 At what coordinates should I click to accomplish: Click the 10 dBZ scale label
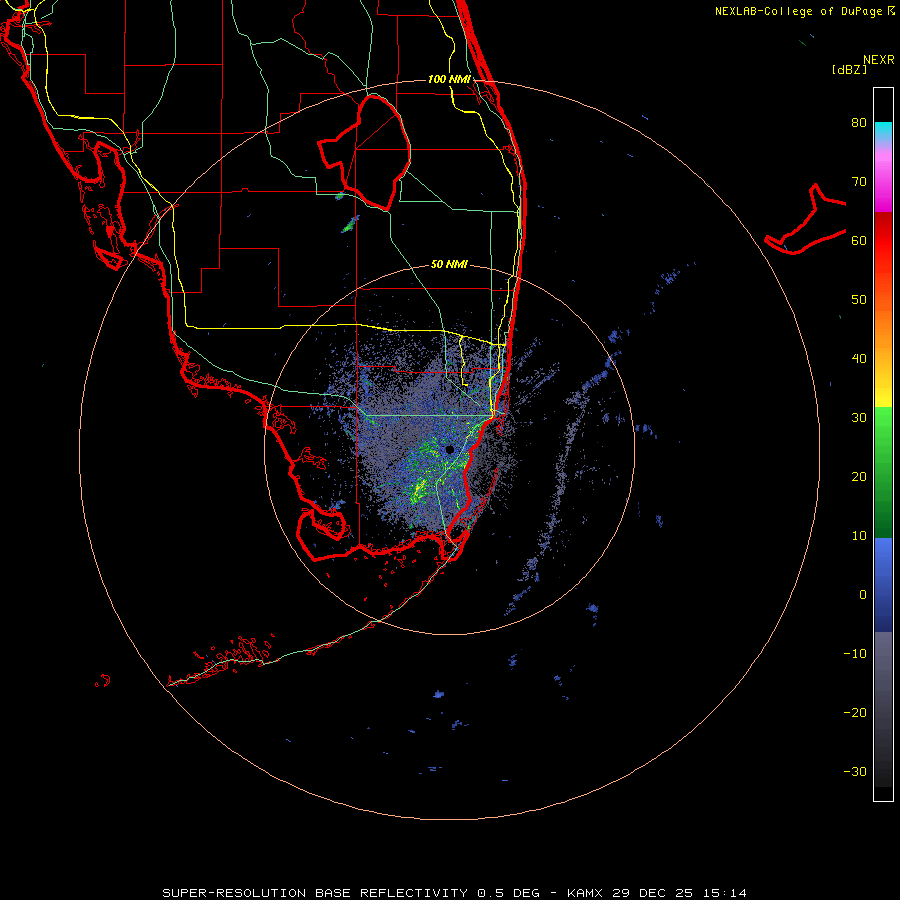(859, 536)
